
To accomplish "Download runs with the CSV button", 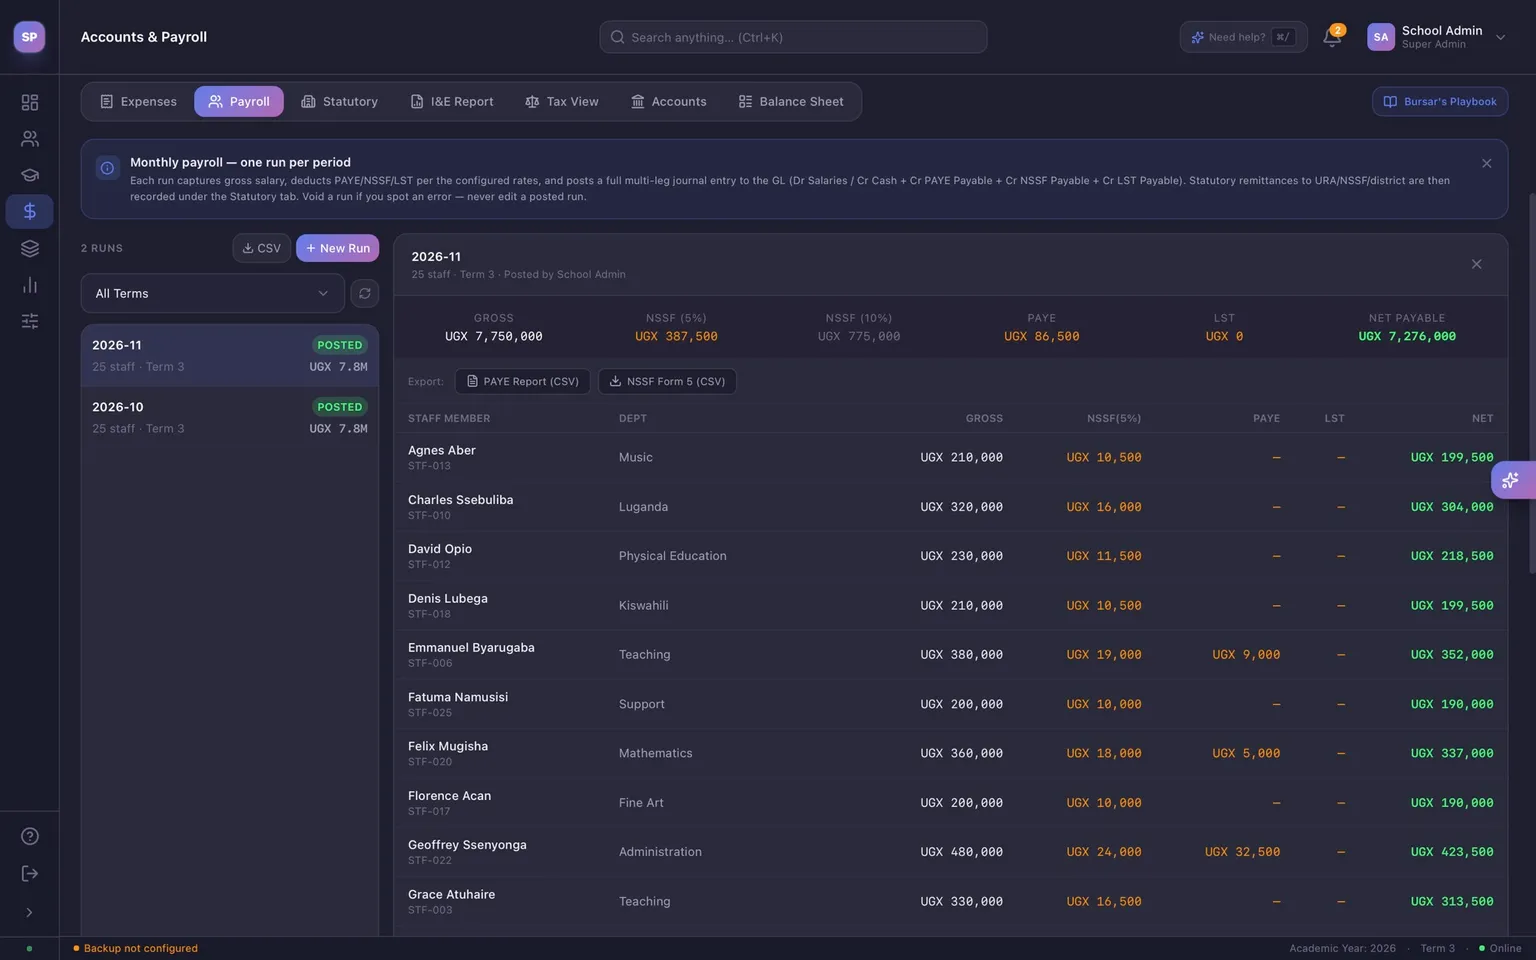I will coord(262,248).
